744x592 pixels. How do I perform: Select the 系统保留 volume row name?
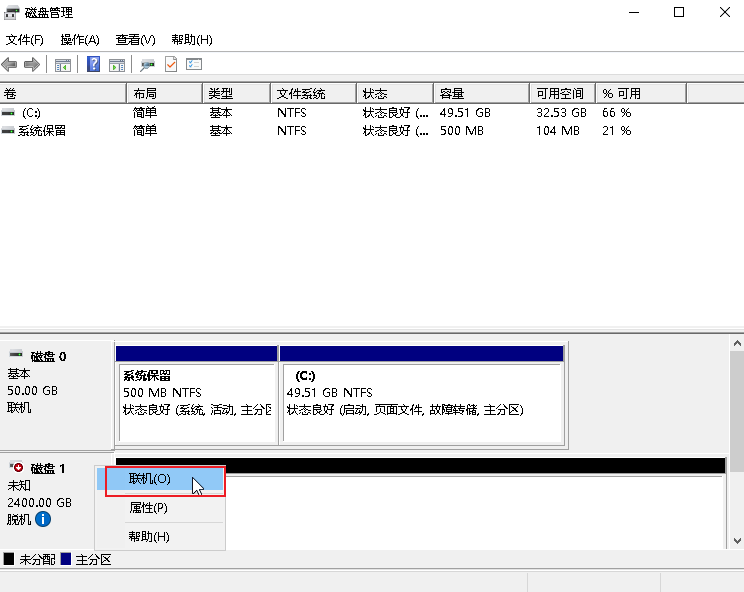click(42, 131)
